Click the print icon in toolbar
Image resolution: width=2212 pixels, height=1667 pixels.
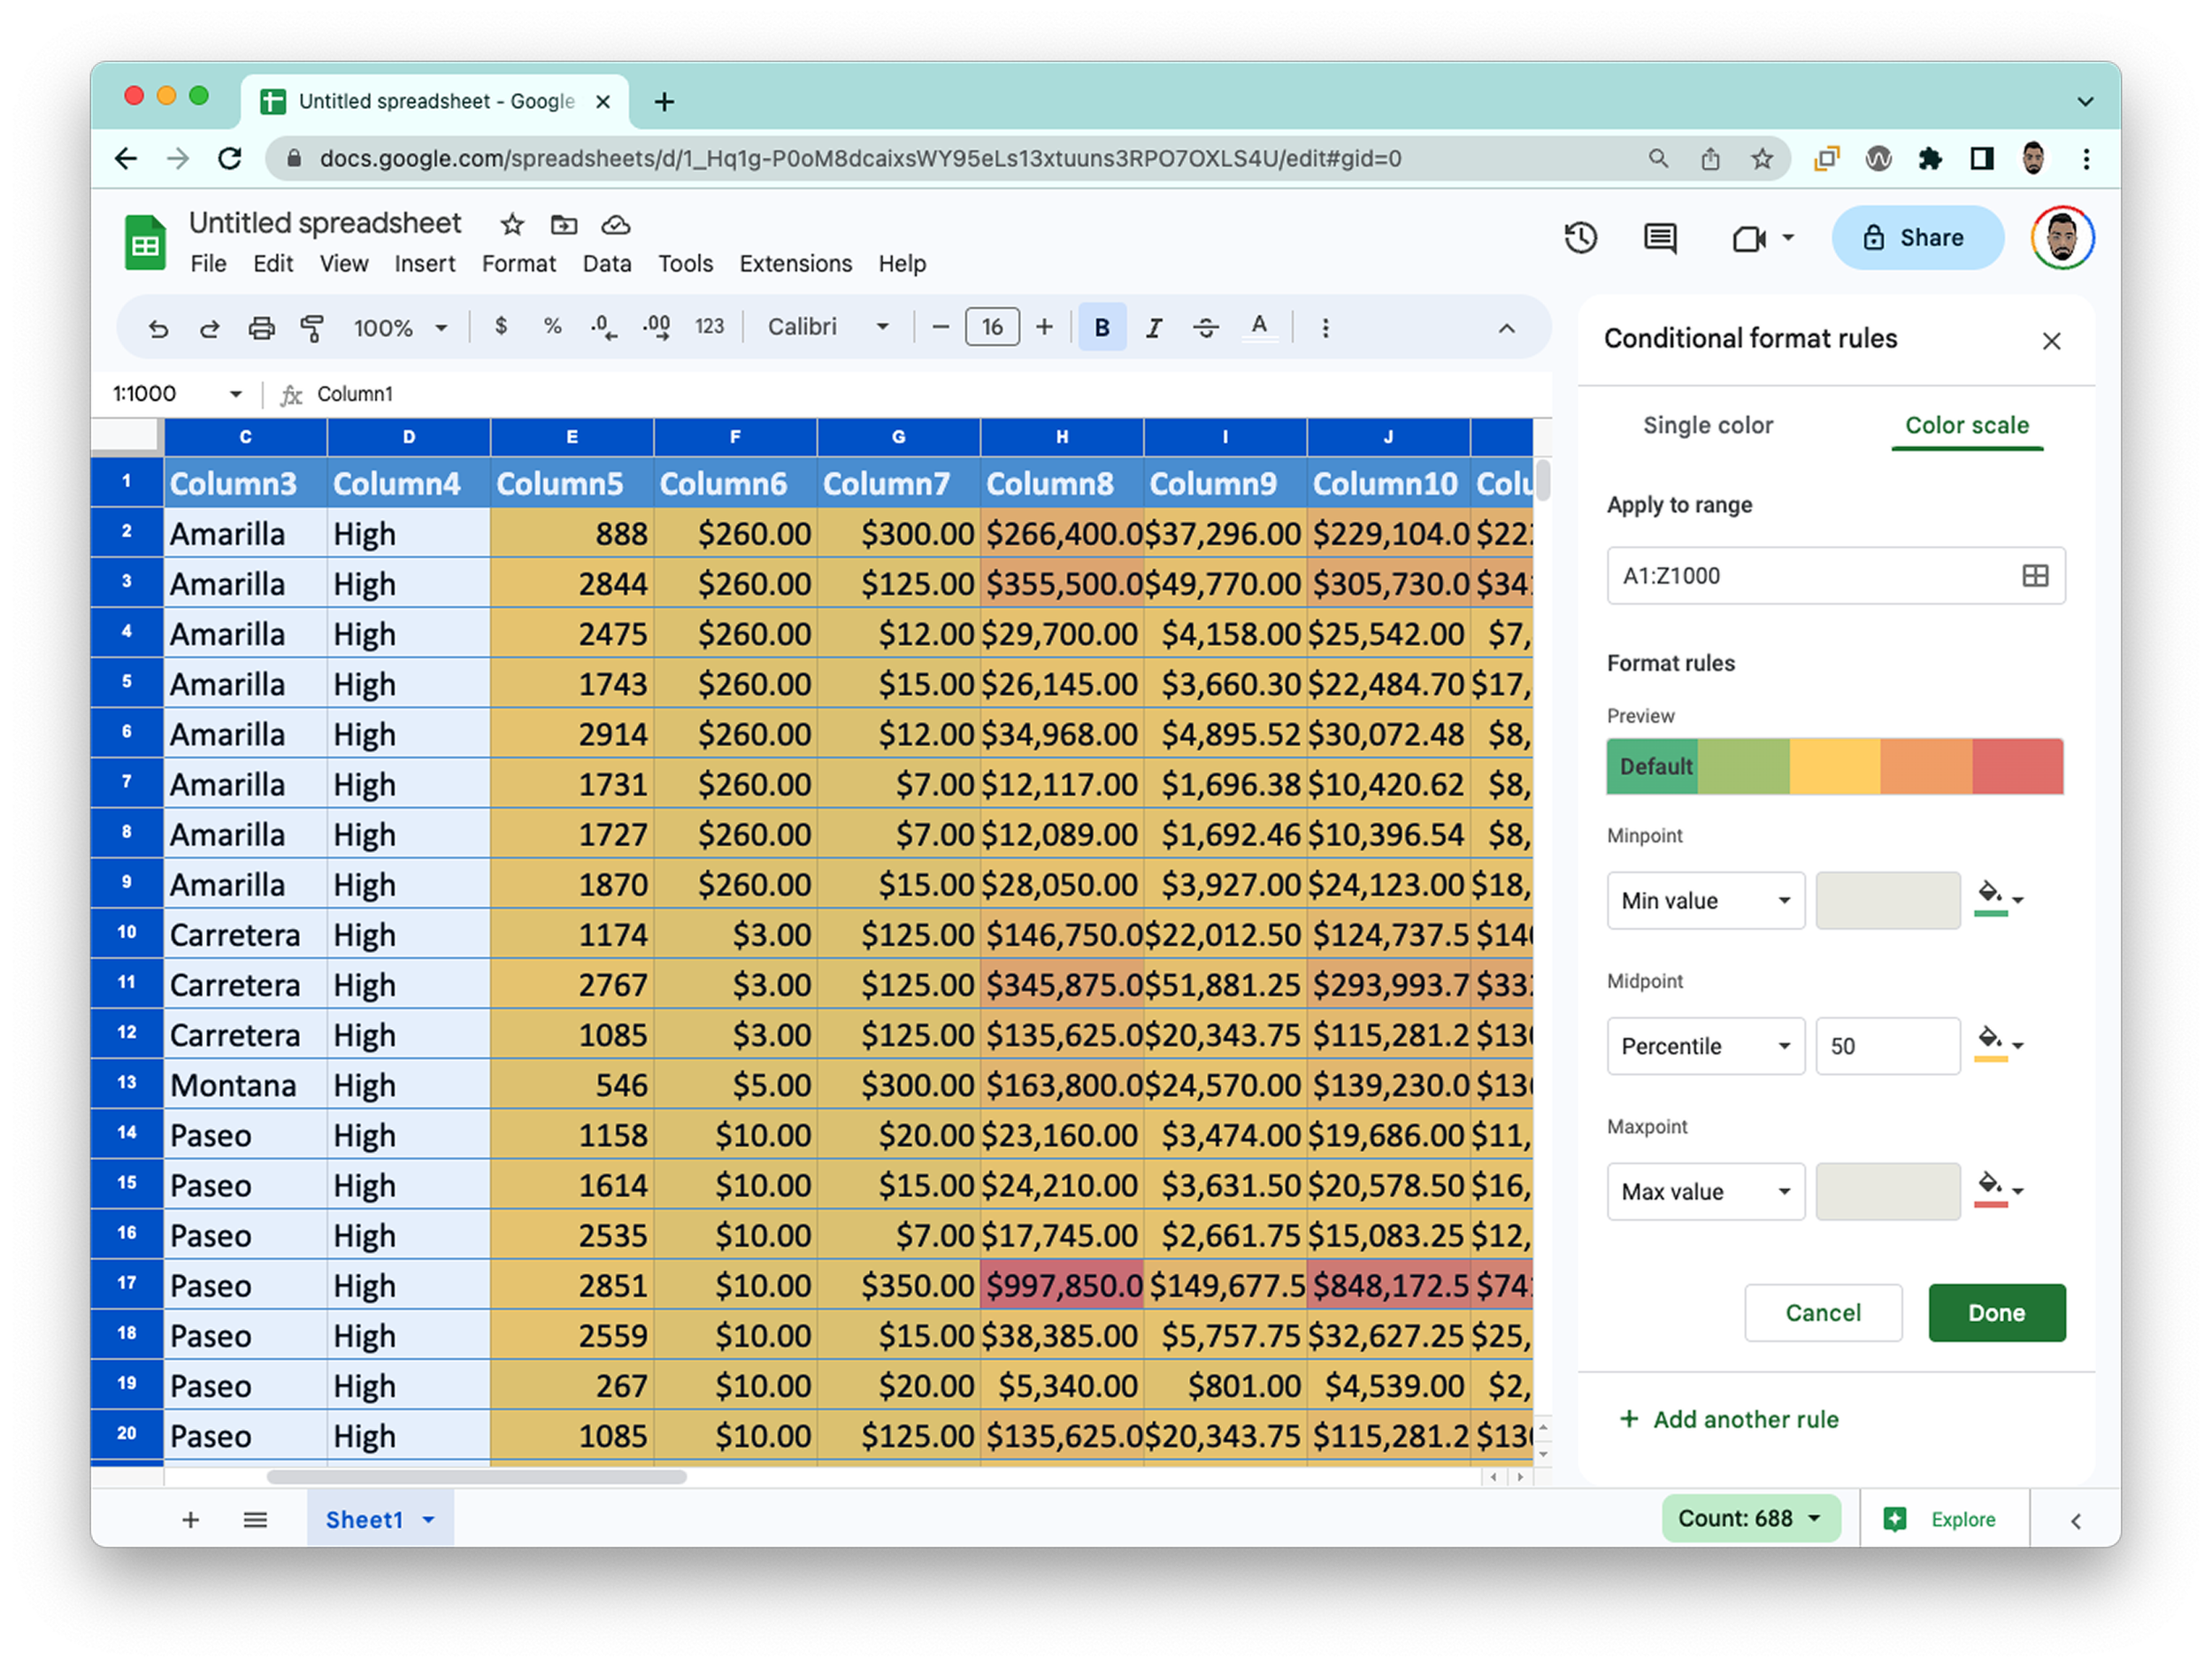261,328
